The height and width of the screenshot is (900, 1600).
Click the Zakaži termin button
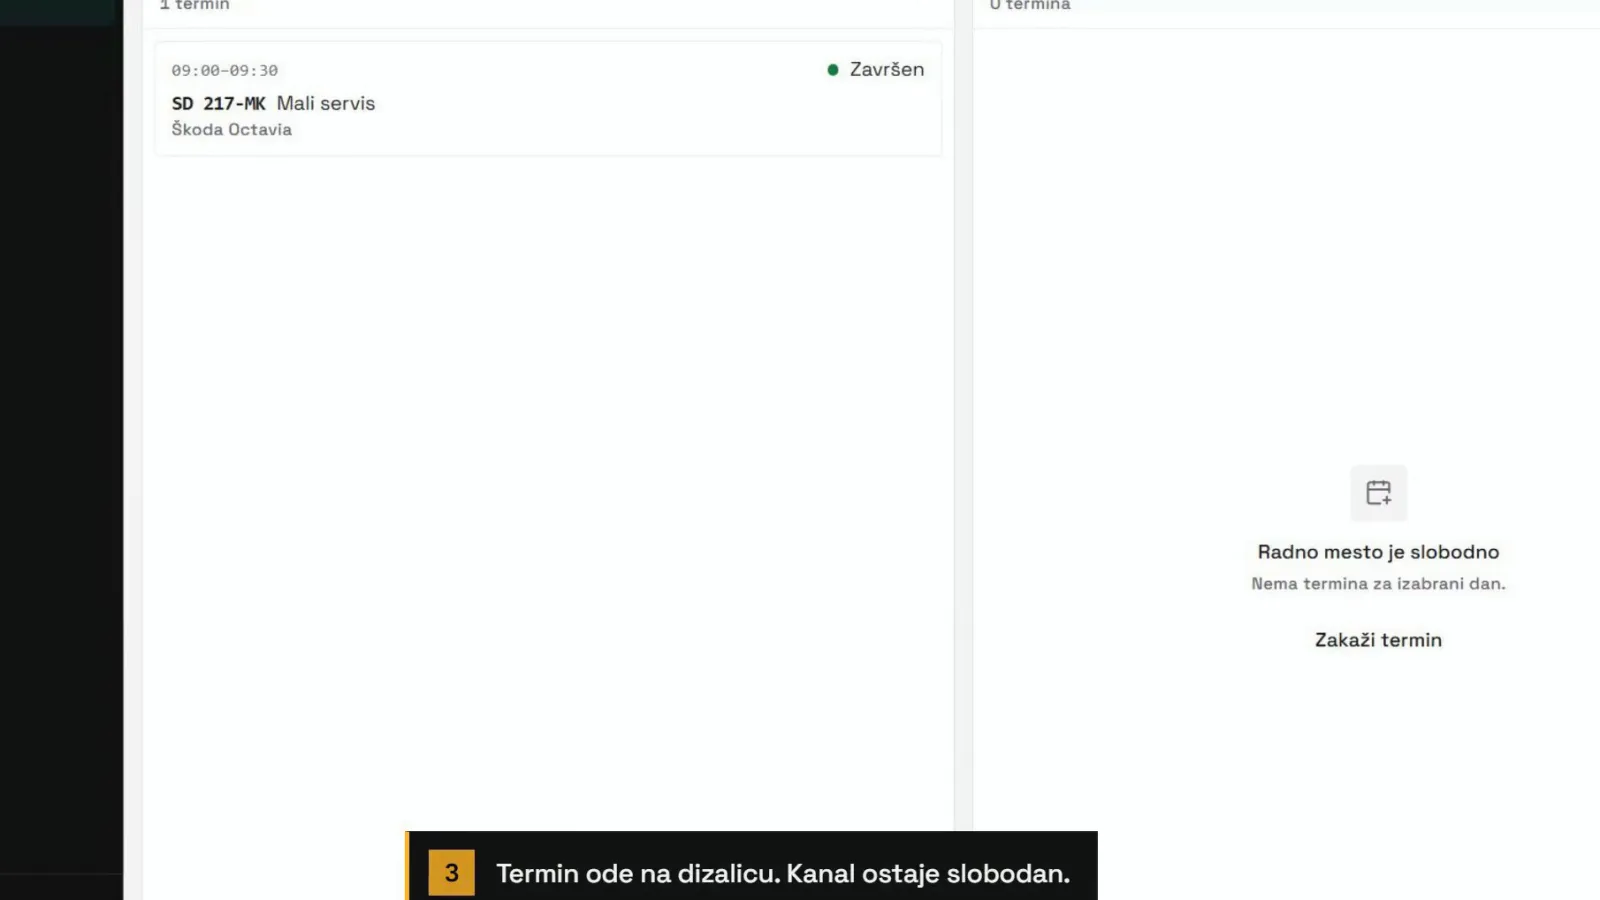(x=1378, y=640)
